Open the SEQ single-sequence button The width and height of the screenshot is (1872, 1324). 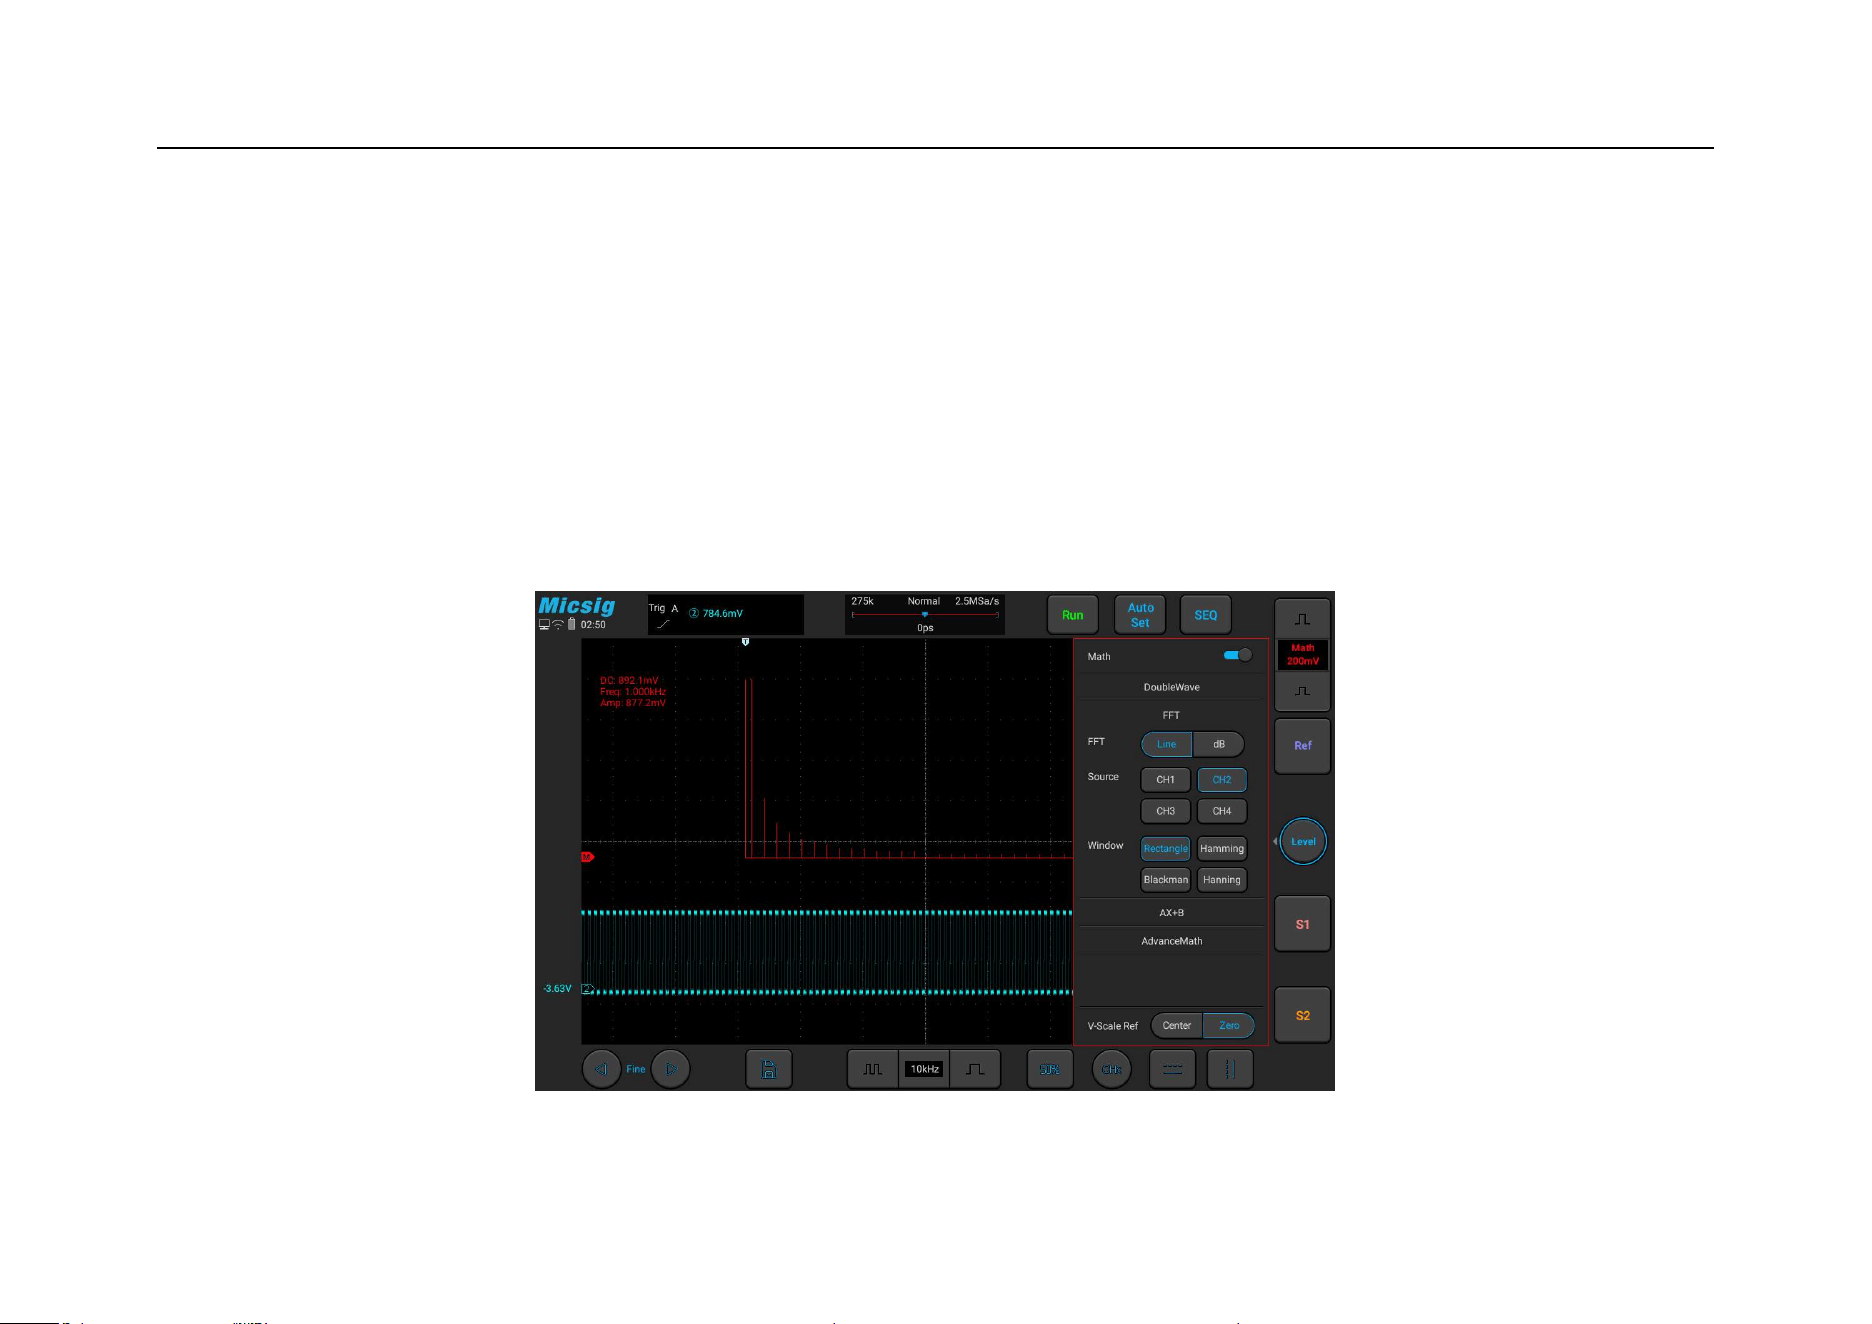click(x=1206, y=615)
